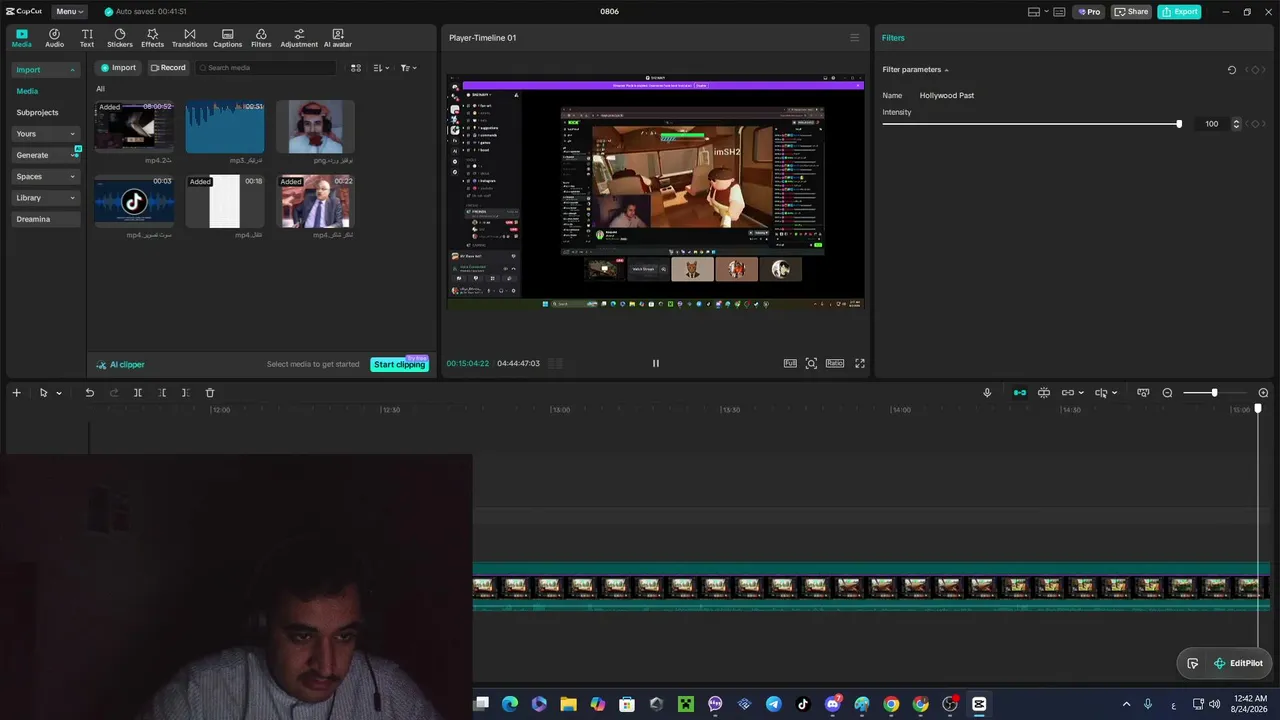This screenshot has width=1280, height=720.
Task: Pause the player playback
Action: coord(656,364)
